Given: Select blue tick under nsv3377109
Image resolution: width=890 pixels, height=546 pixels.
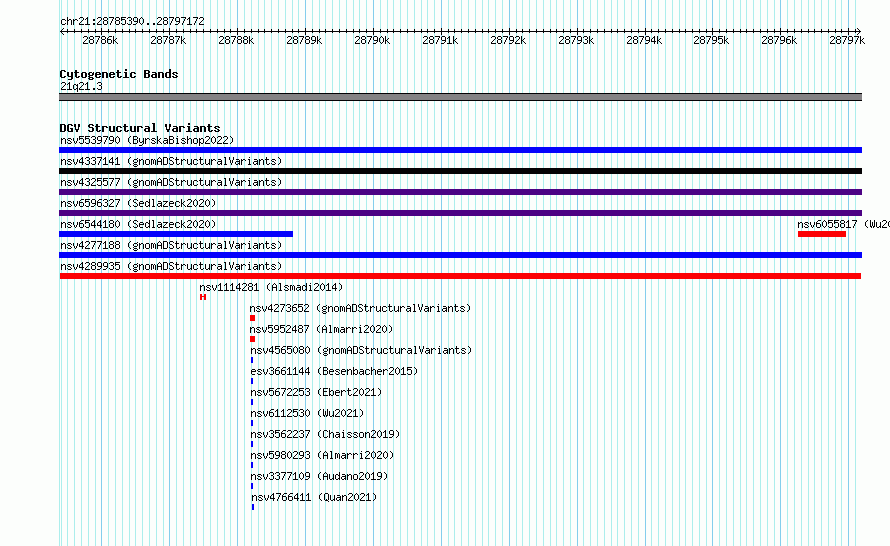Looking at the screenshot, I should [252, 486].
